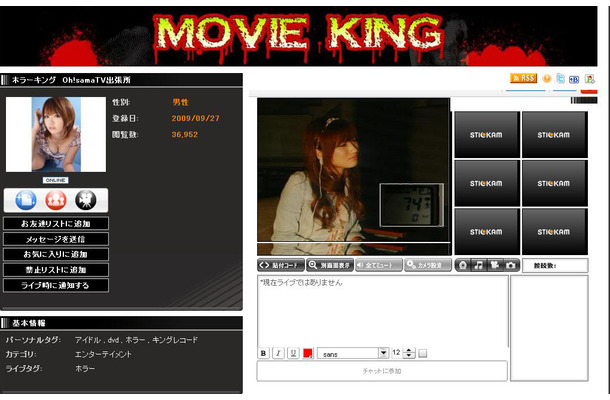This screenshot has width=610, height=400.
Task: Click the photo snapshot camera icon
Action: click(x=511, y=265)
